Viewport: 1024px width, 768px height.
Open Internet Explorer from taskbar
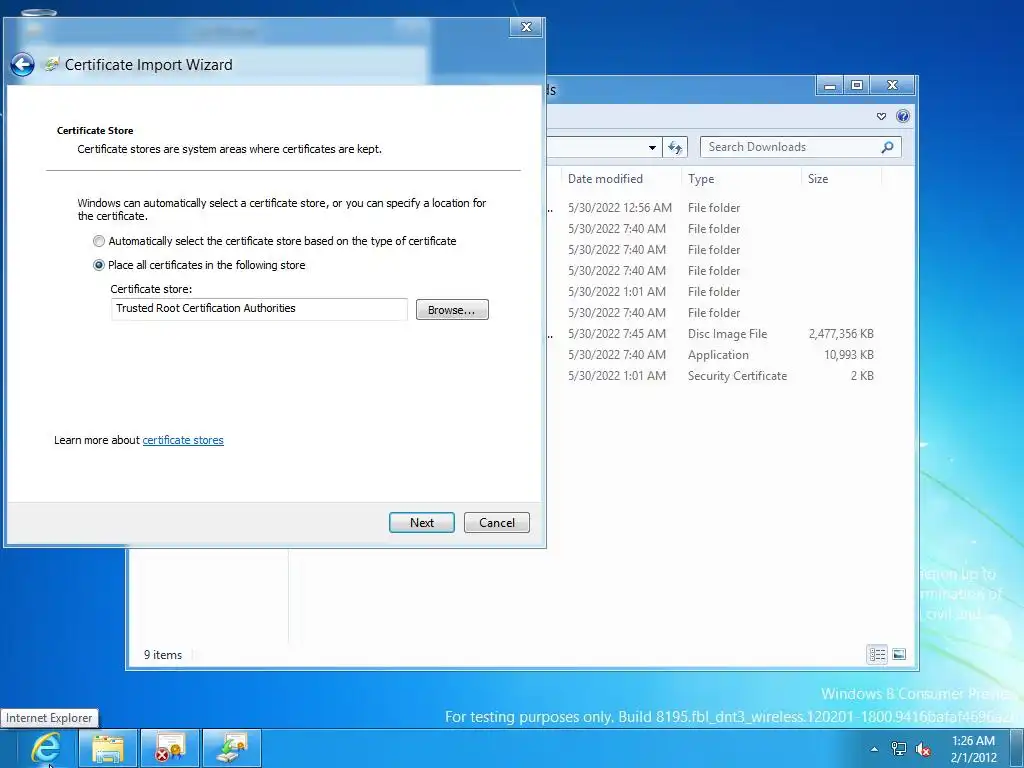pos(44,748)
